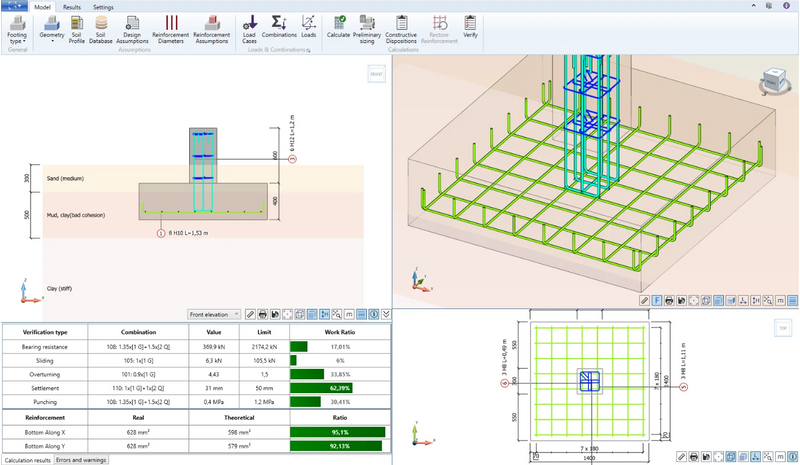This screenshot has height=465, width=800.
Task: Click the 3D orientation view cube
Action: pyautogui.click(x=776, y=82)
